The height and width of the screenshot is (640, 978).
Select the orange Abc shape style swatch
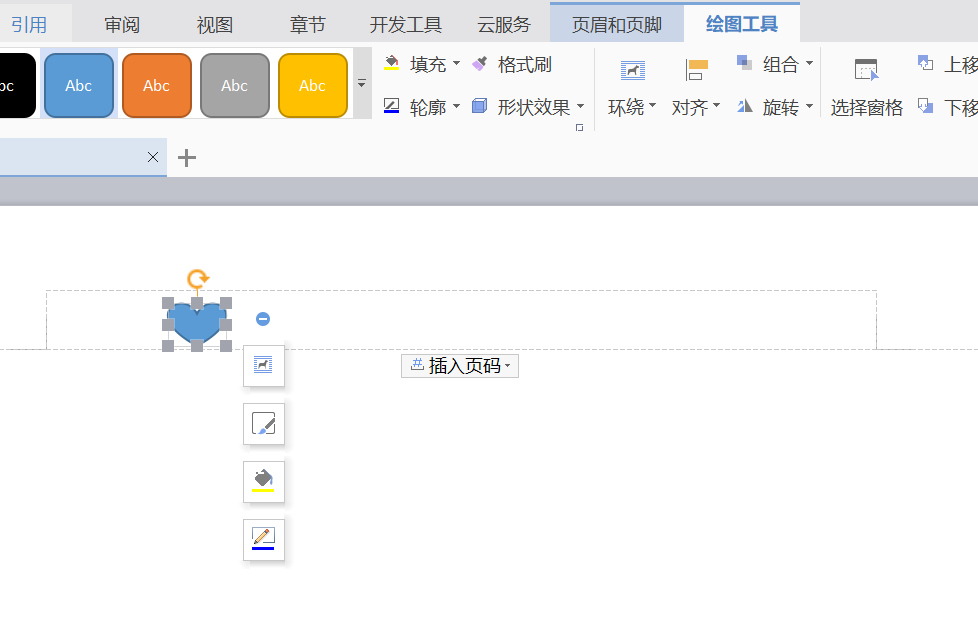156,85
